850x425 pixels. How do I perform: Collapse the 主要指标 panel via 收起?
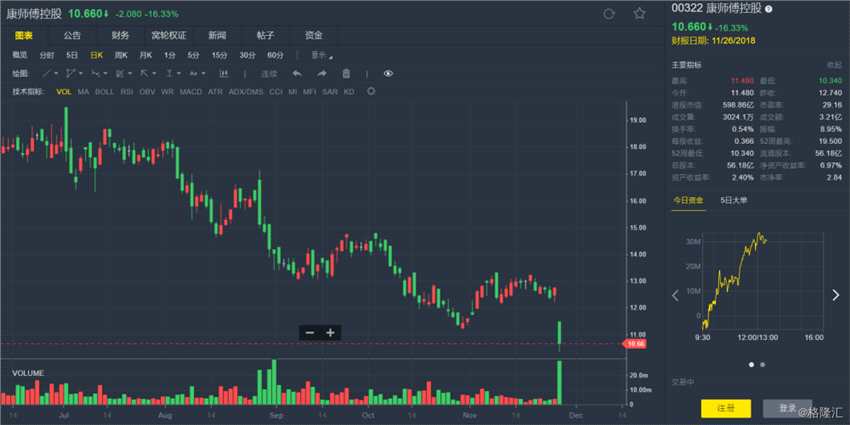click(834, 65)
